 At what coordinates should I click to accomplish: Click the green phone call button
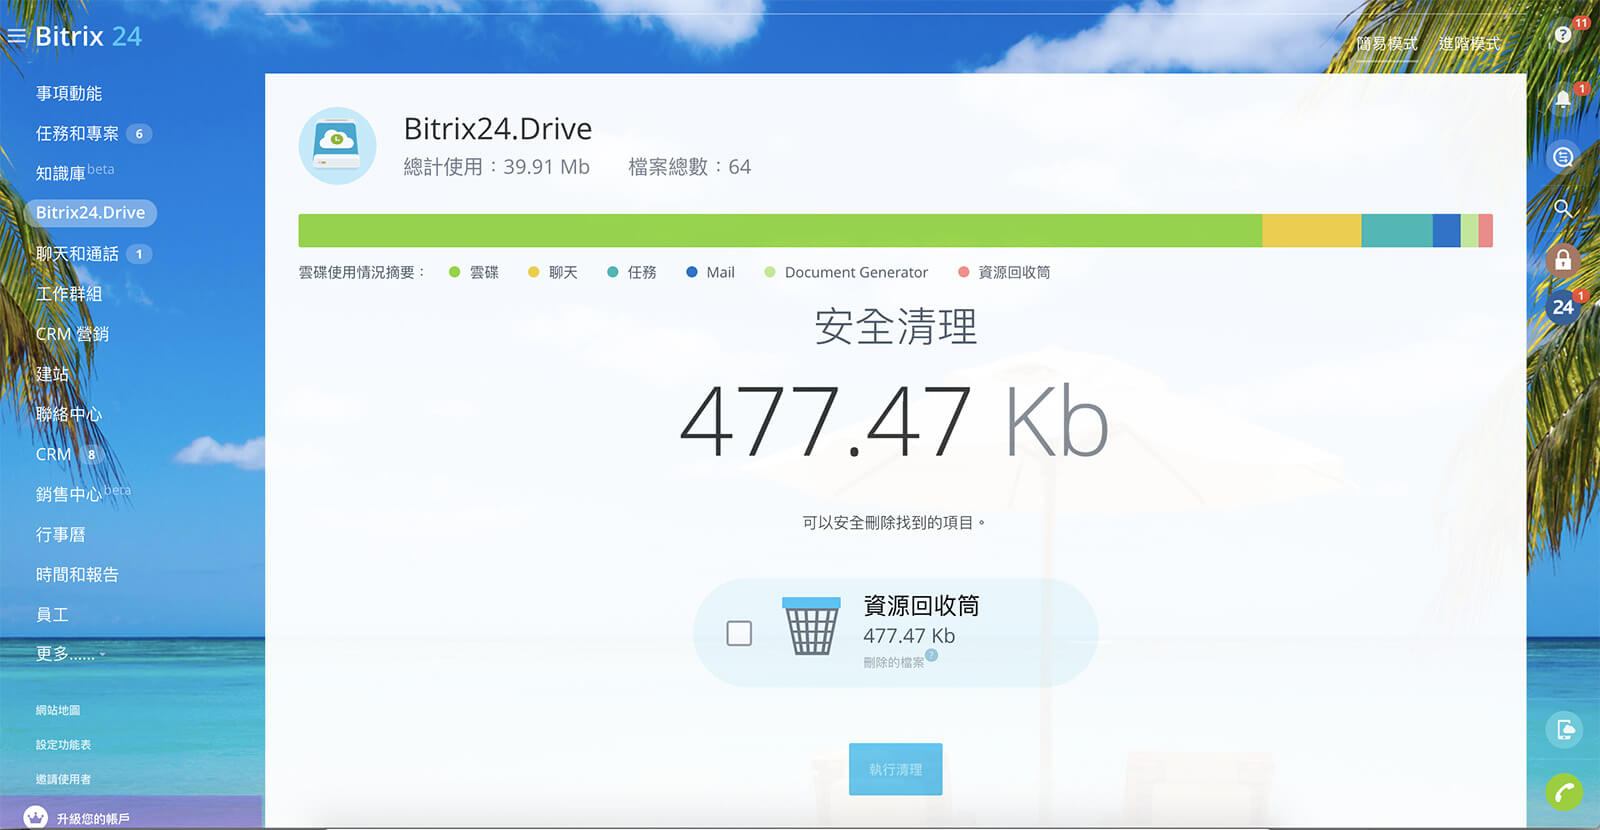pos(1565,793)
